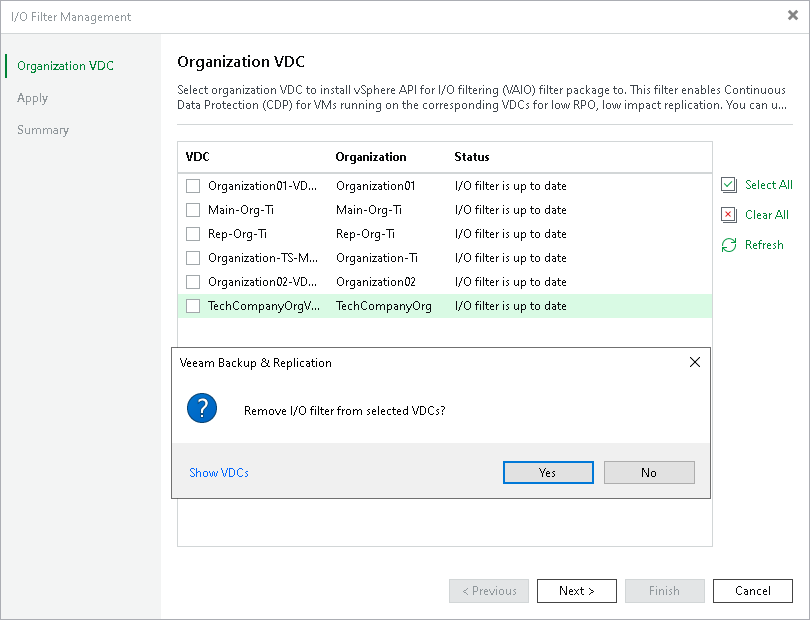The width and height of the screenshot is (810, 620).
Task: Click the Rep-Org-Ti organization cell
Action: pos(366,234)
